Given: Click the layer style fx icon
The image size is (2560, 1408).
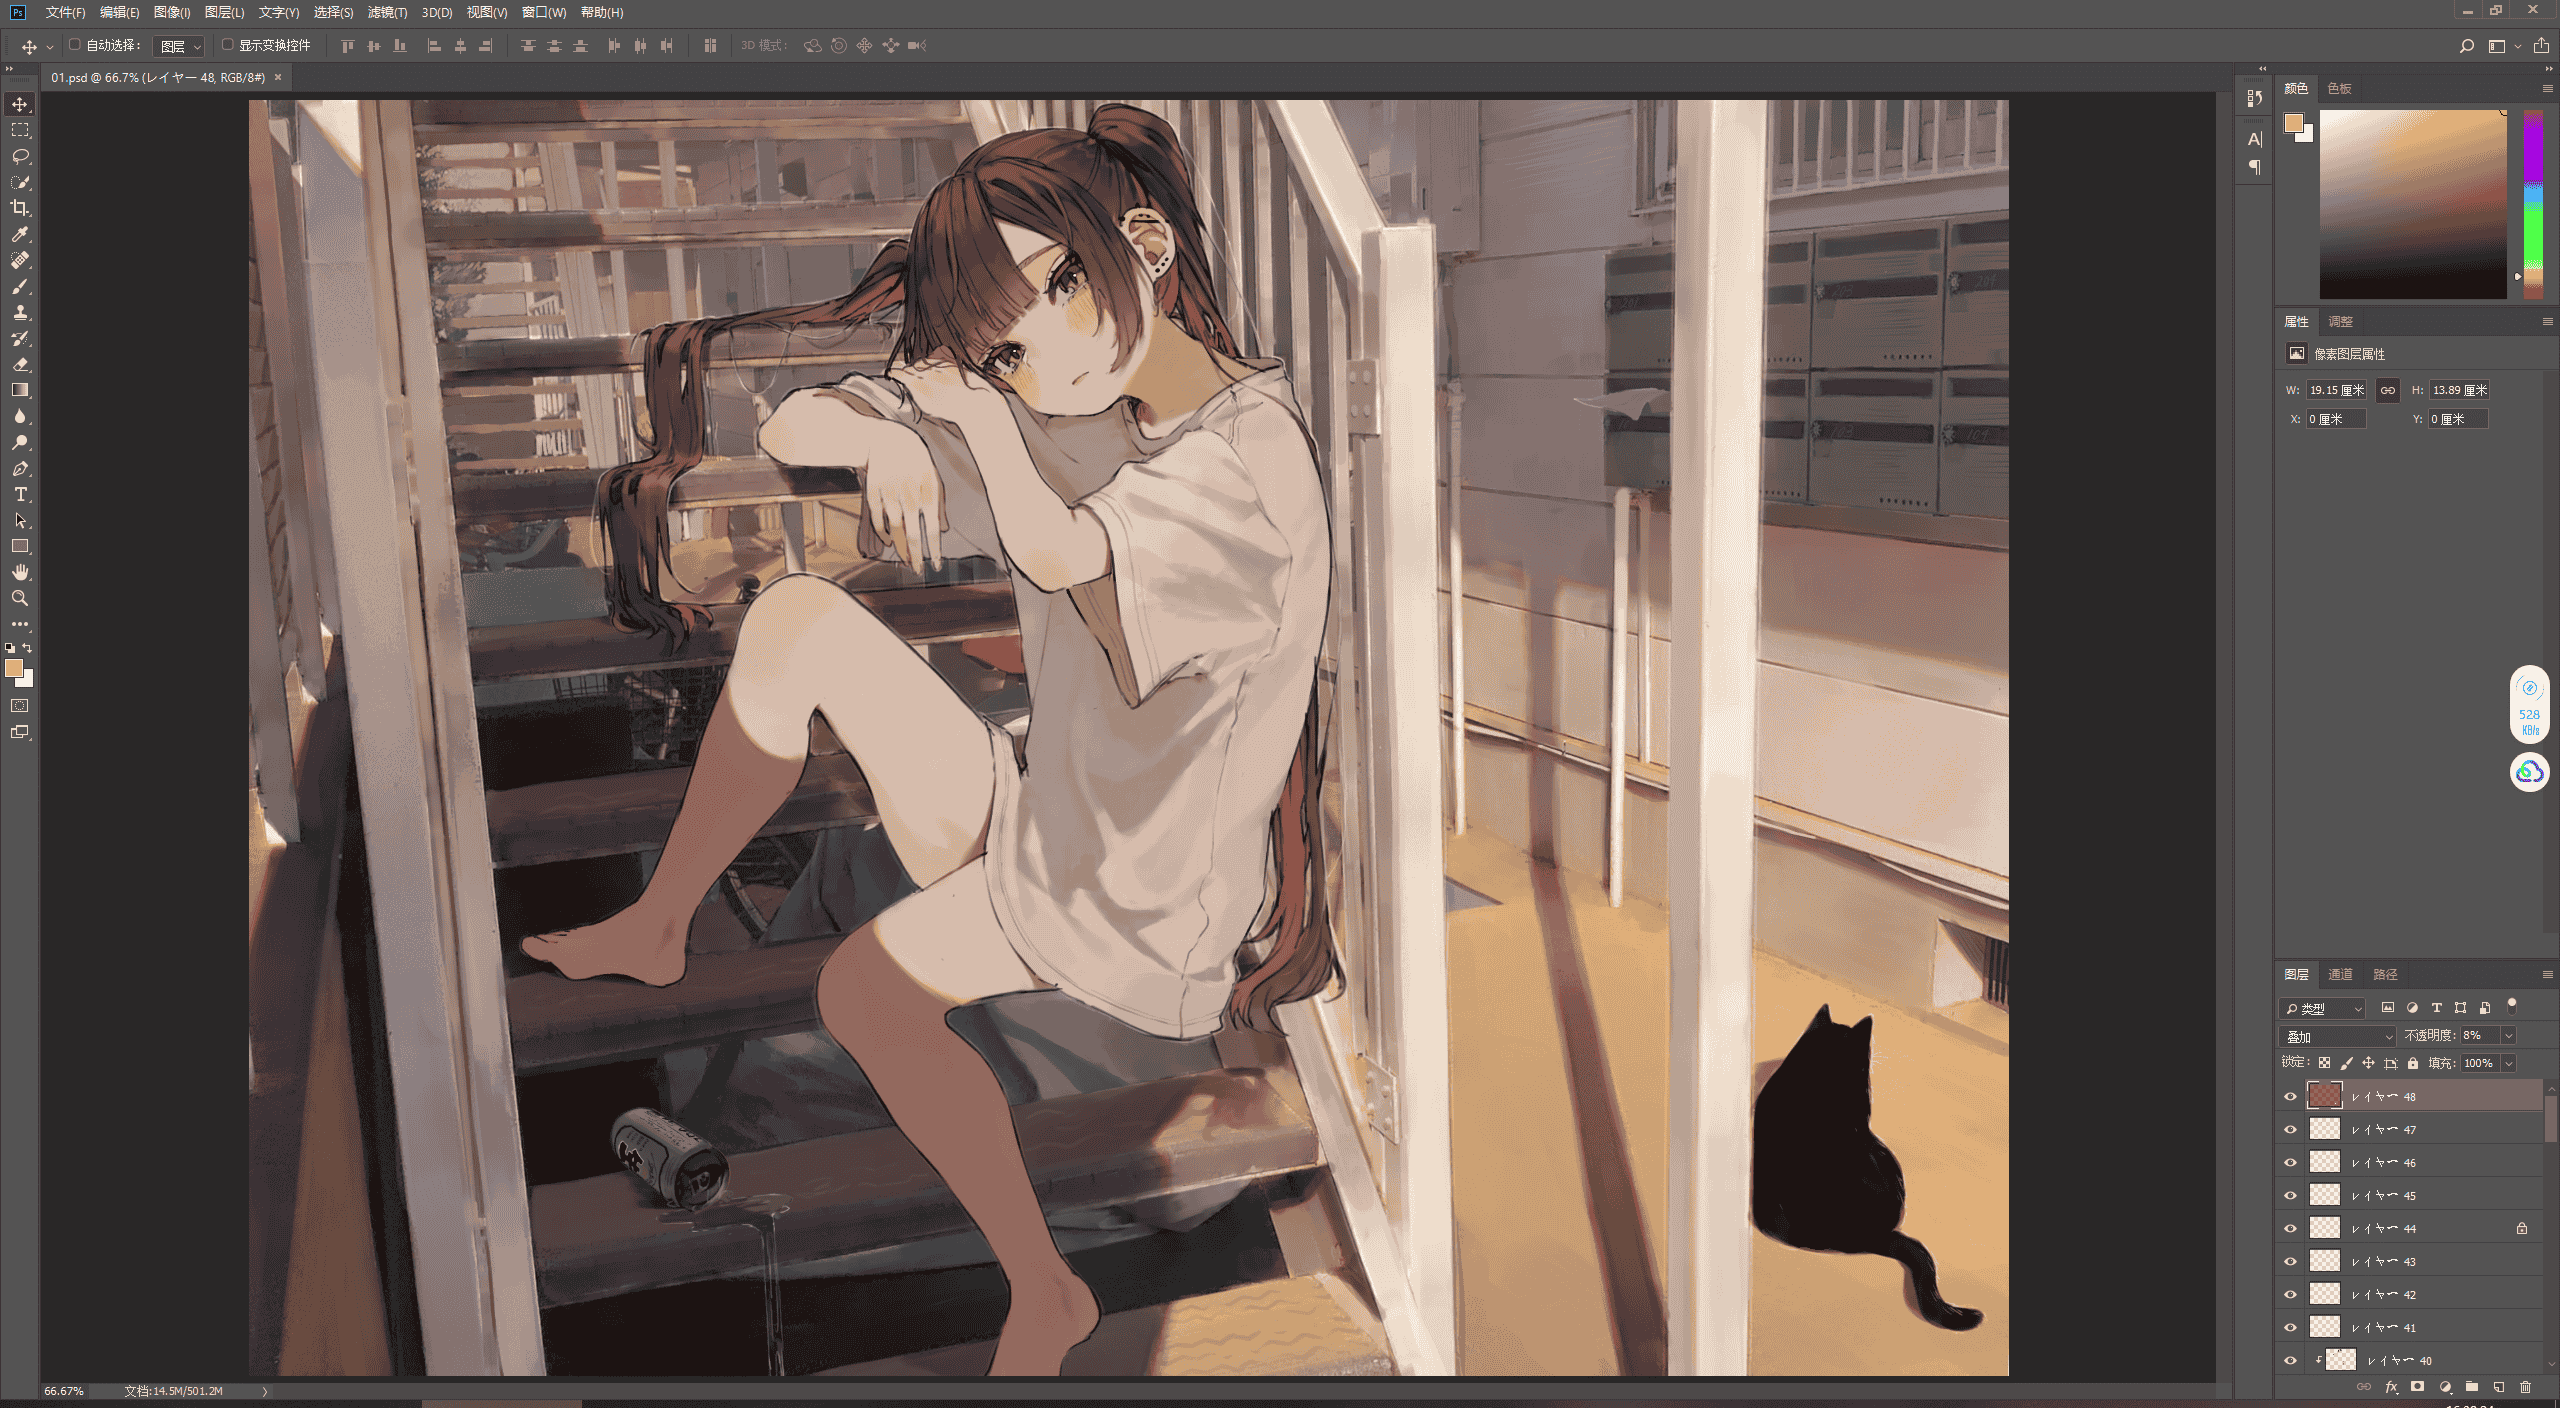Looking at the screenshot, I should click(2391, 1387).
